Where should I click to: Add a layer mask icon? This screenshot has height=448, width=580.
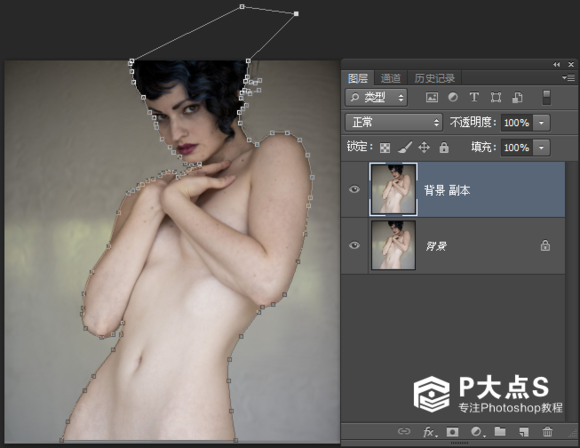point(452,432)
